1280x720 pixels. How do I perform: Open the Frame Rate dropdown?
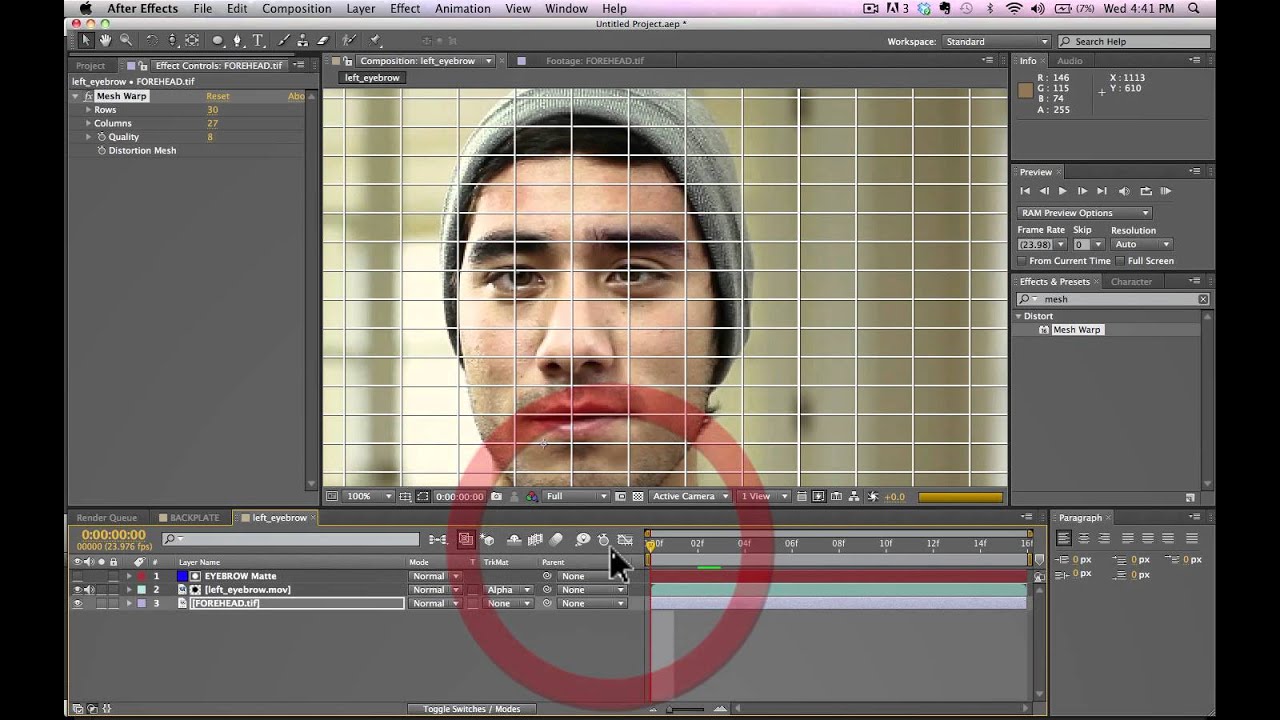[1043, 244]
